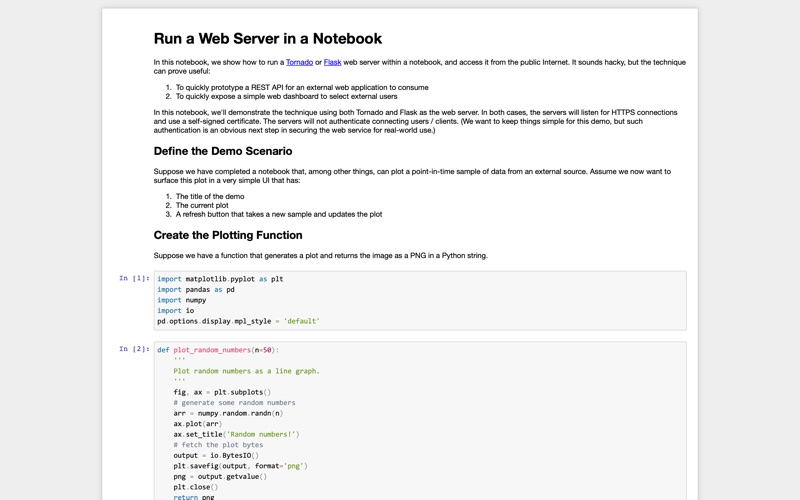Place cursor on the 'import numpy' line
The width and height of the screenshot is (800, 500).
tap(182, 300)
